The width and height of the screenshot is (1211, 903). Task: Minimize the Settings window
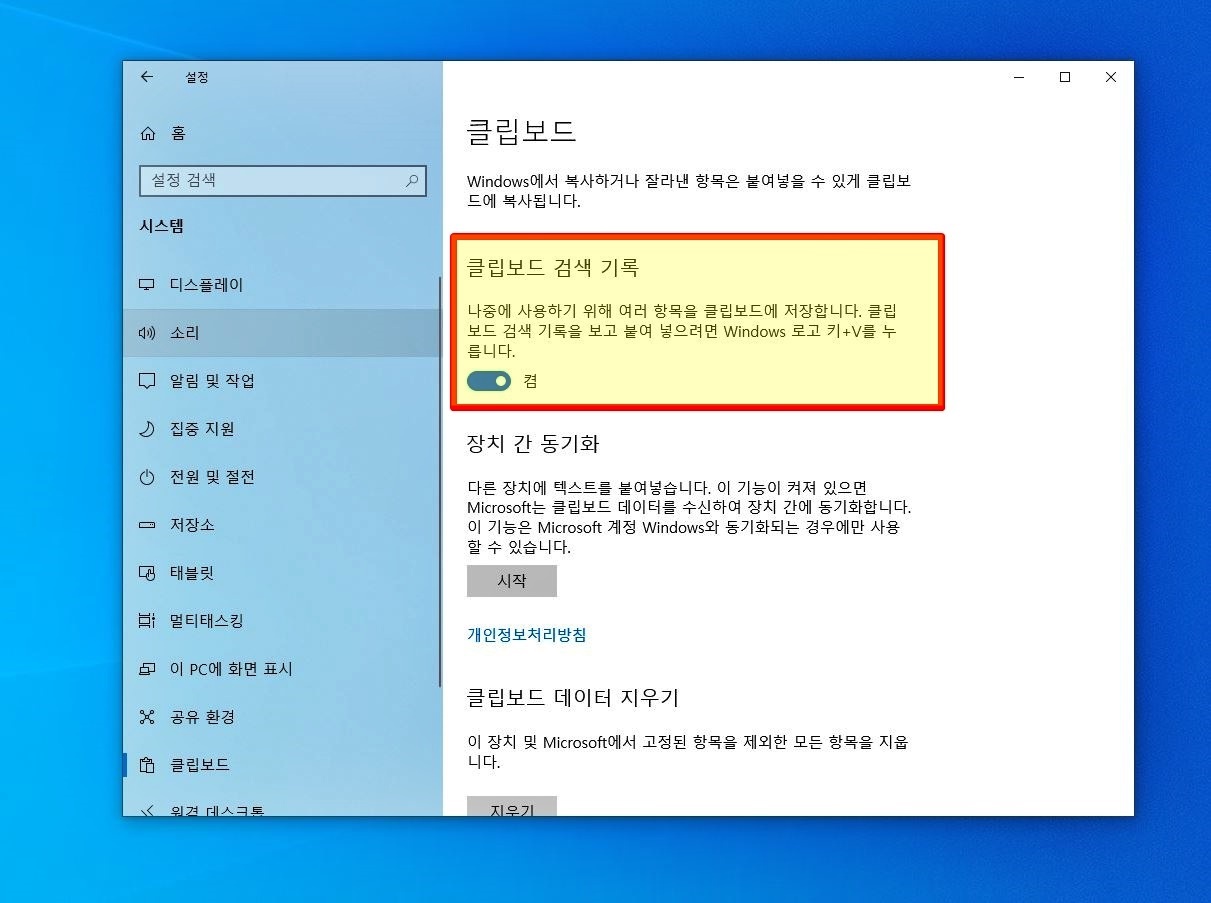coord(1019,77)
